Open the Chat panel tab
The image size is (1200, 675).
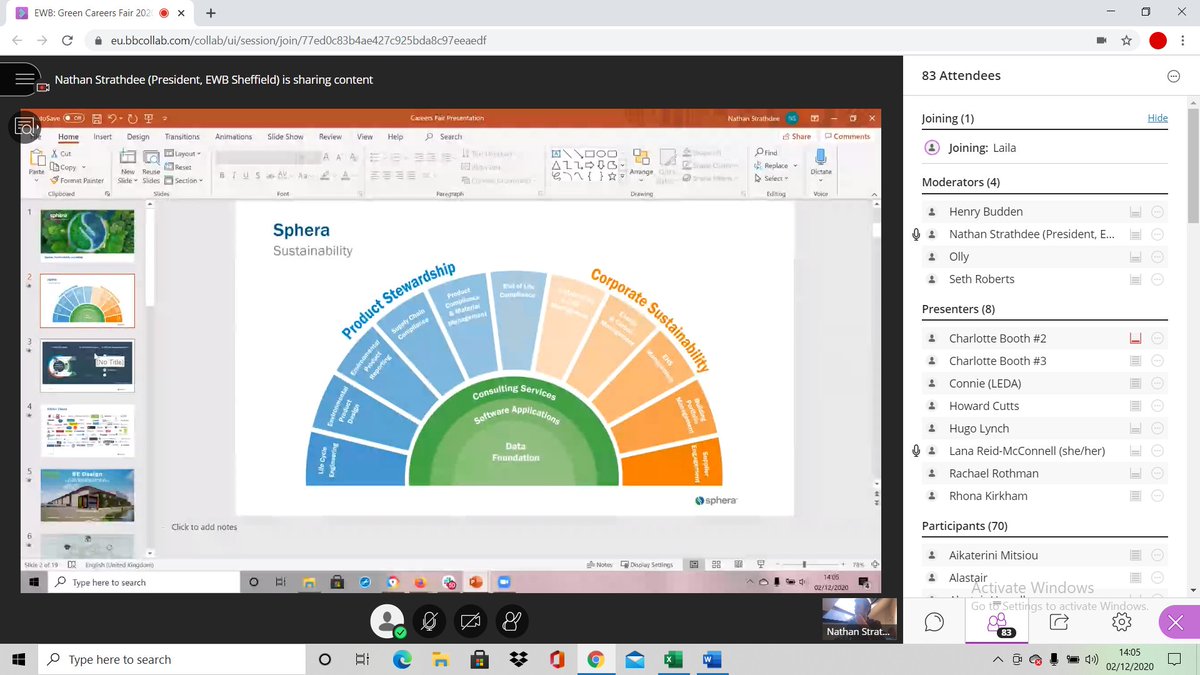tap(934, 622)
